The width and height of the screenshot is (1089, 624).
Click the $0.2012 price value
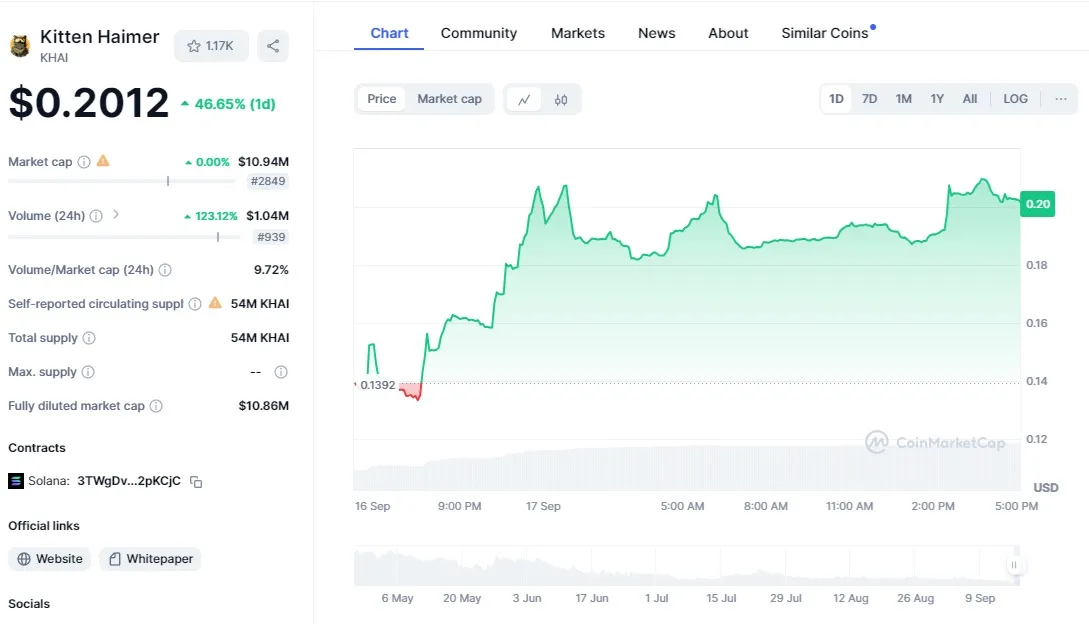coord(89,103)
